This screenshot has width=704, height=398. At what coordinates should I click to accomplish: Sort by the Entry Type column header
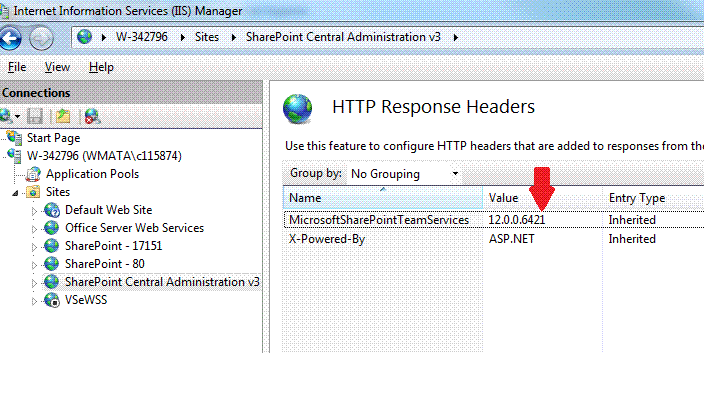(x=653, y=198)
